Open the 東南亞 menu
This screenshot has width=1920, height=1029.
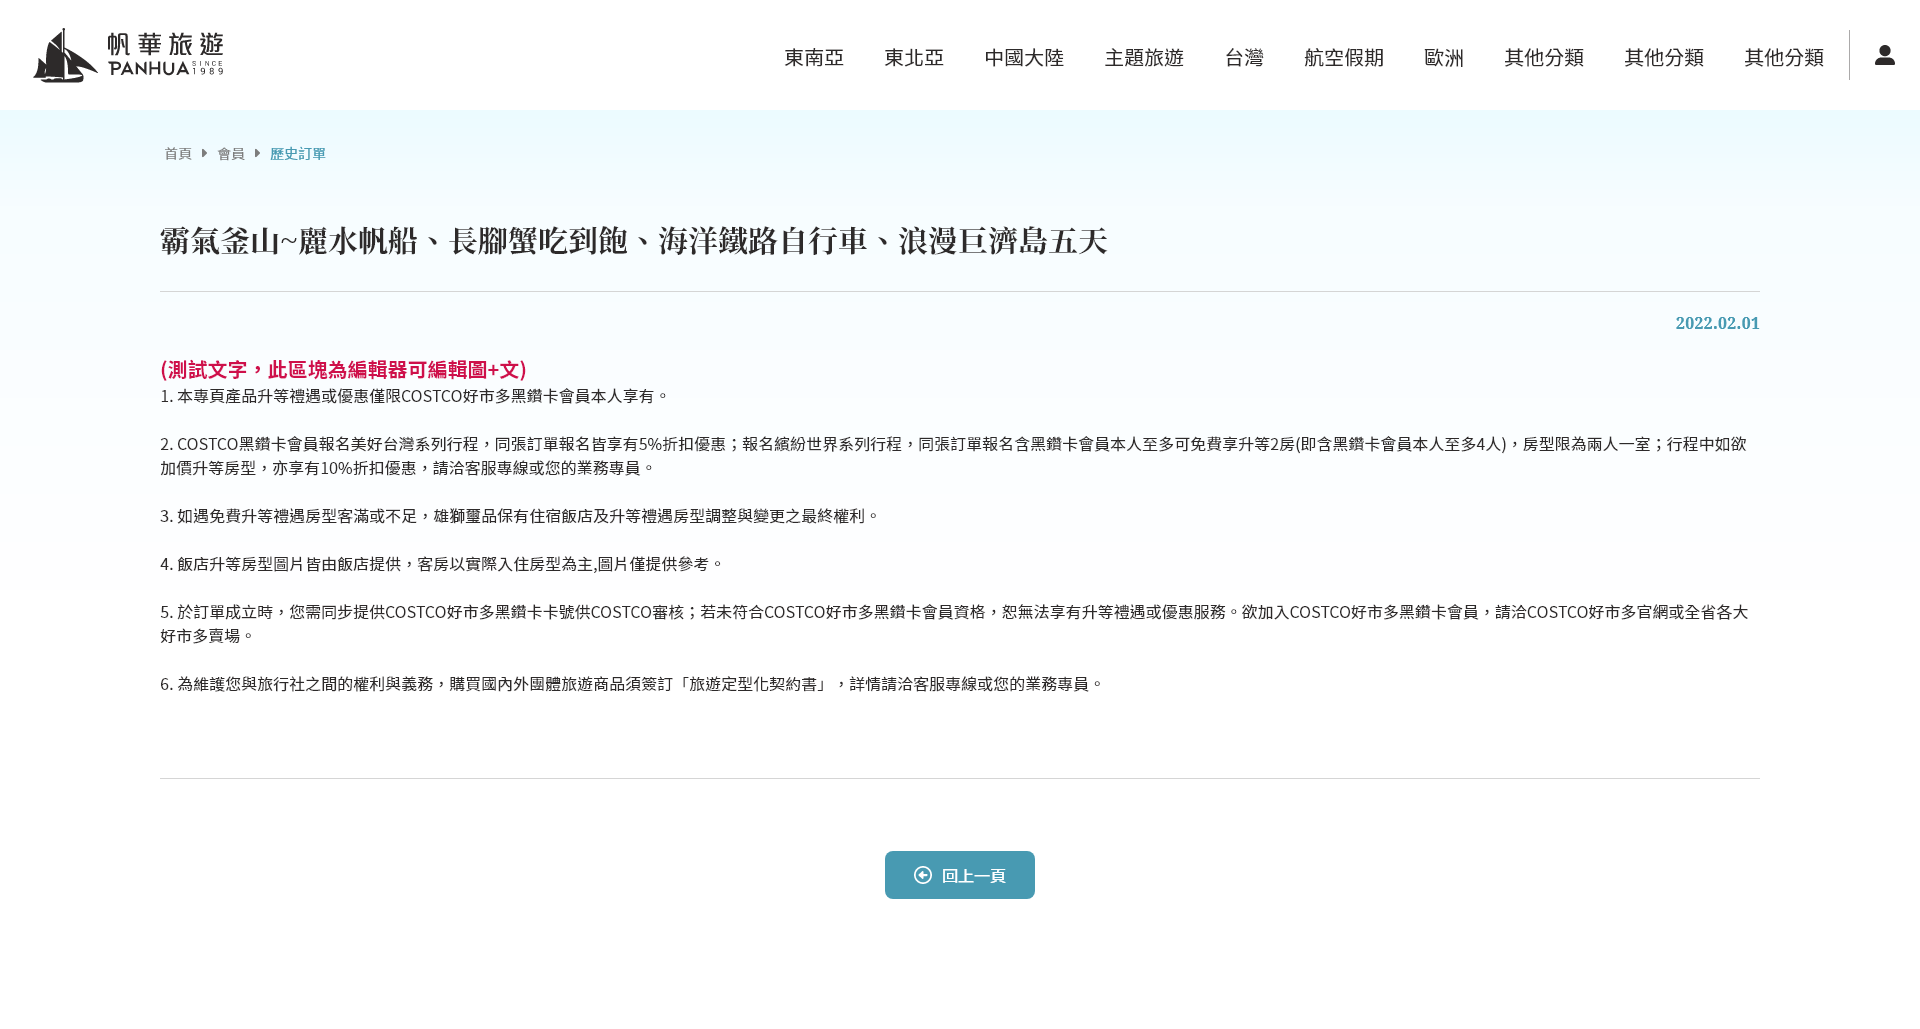[814, 57]
